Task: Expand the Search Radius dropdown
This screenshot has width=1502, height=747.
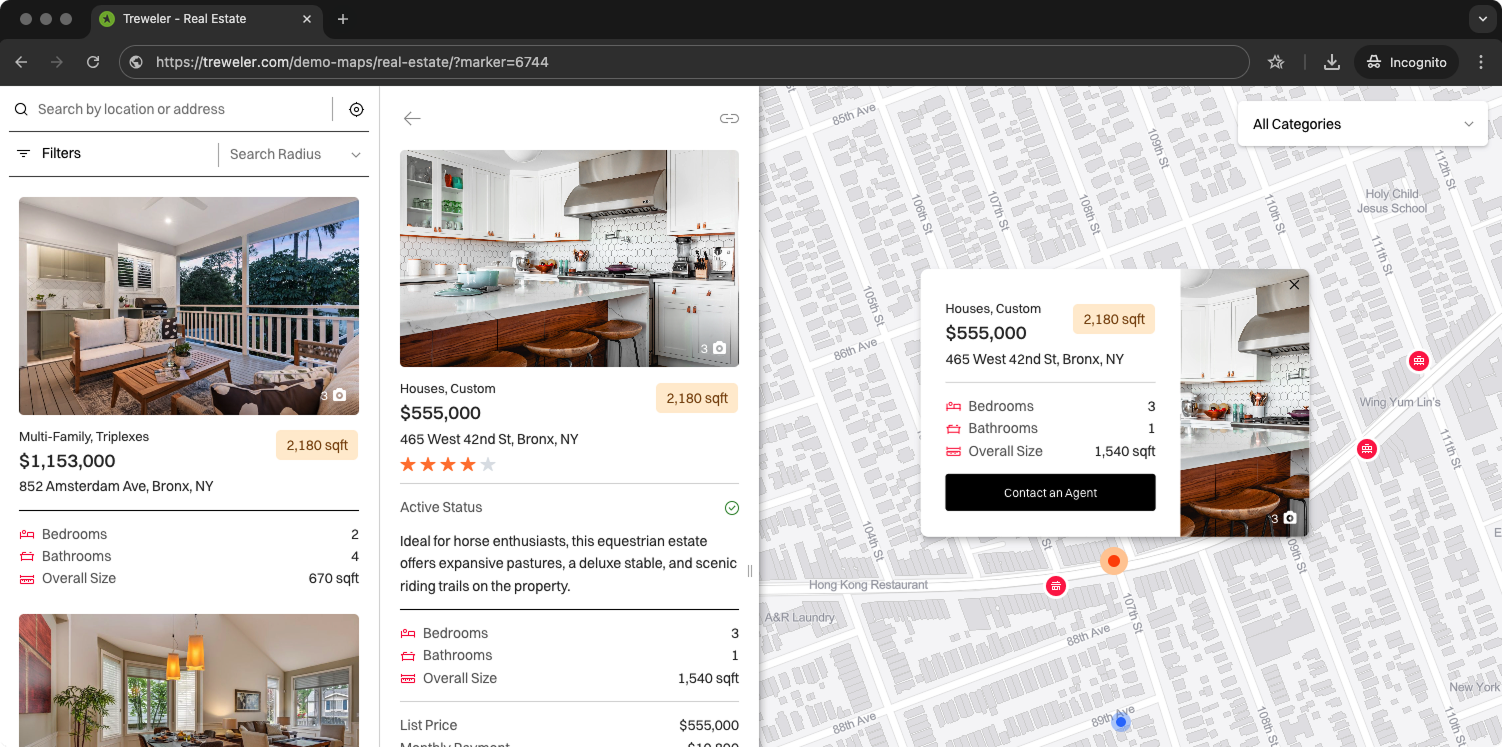Action: pyautogui.click(x=295, y=154)
